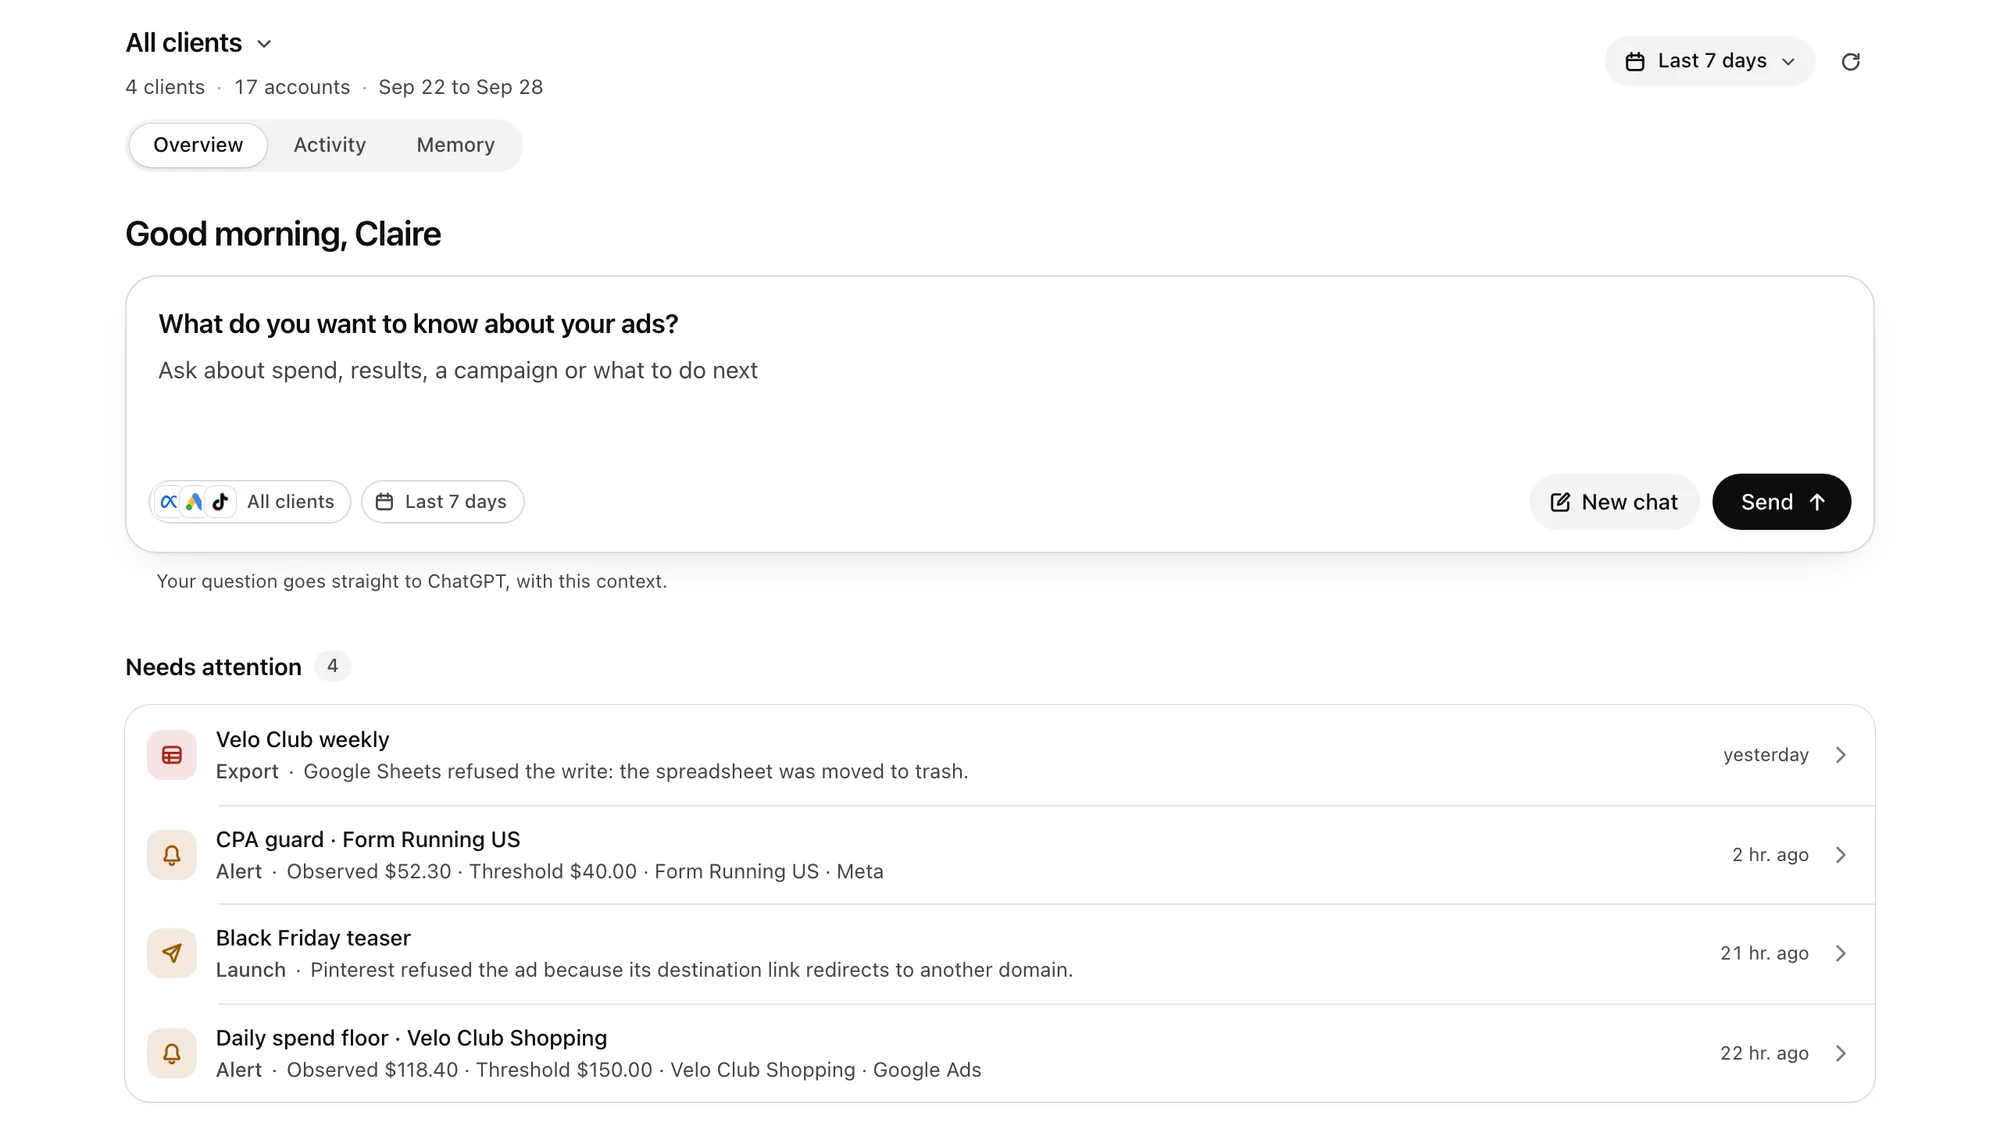Click the 'Sep 22 to Sep 28' date text
Image resolution: width=2000 pixels, height=1141 pixels.
460,87
